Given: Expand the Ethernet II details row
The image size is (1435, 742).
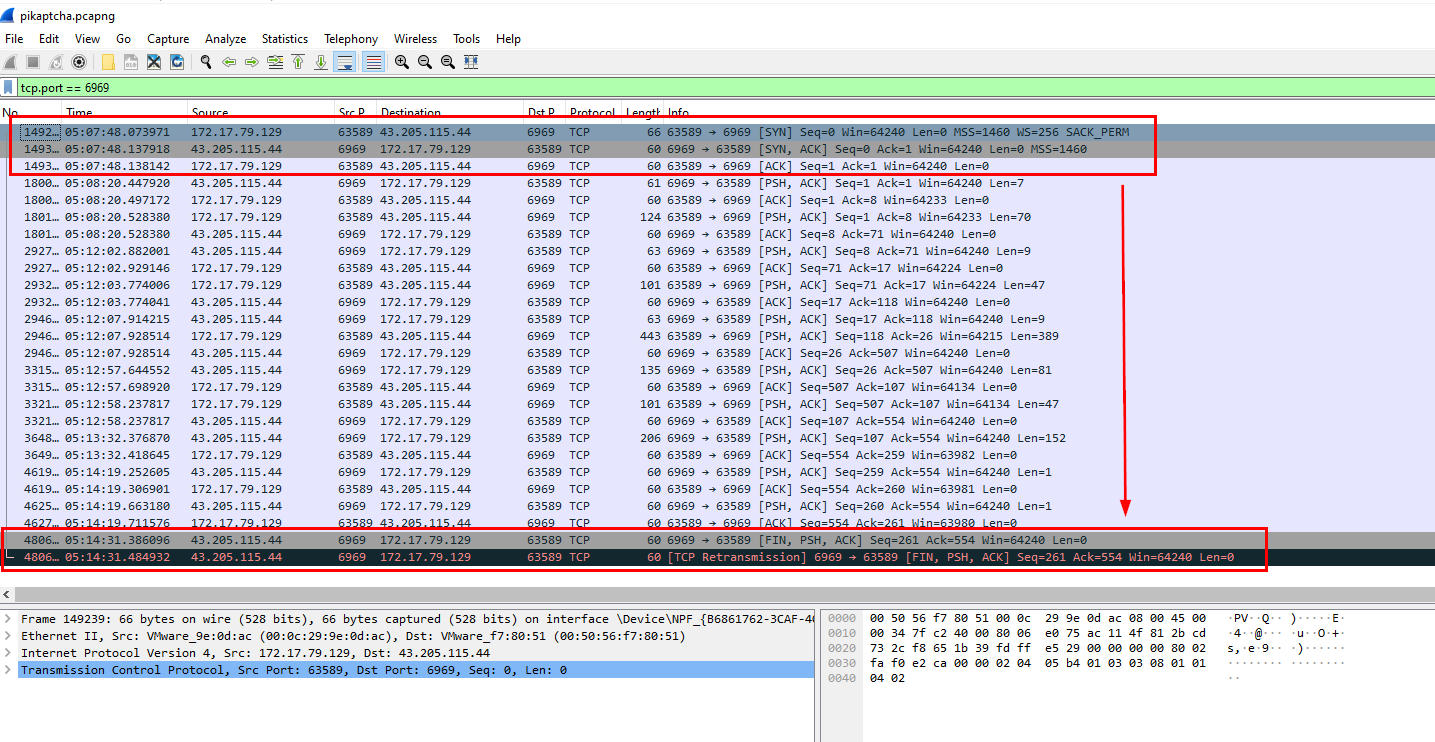Looking at the screenshot, I should click(9, 636).
